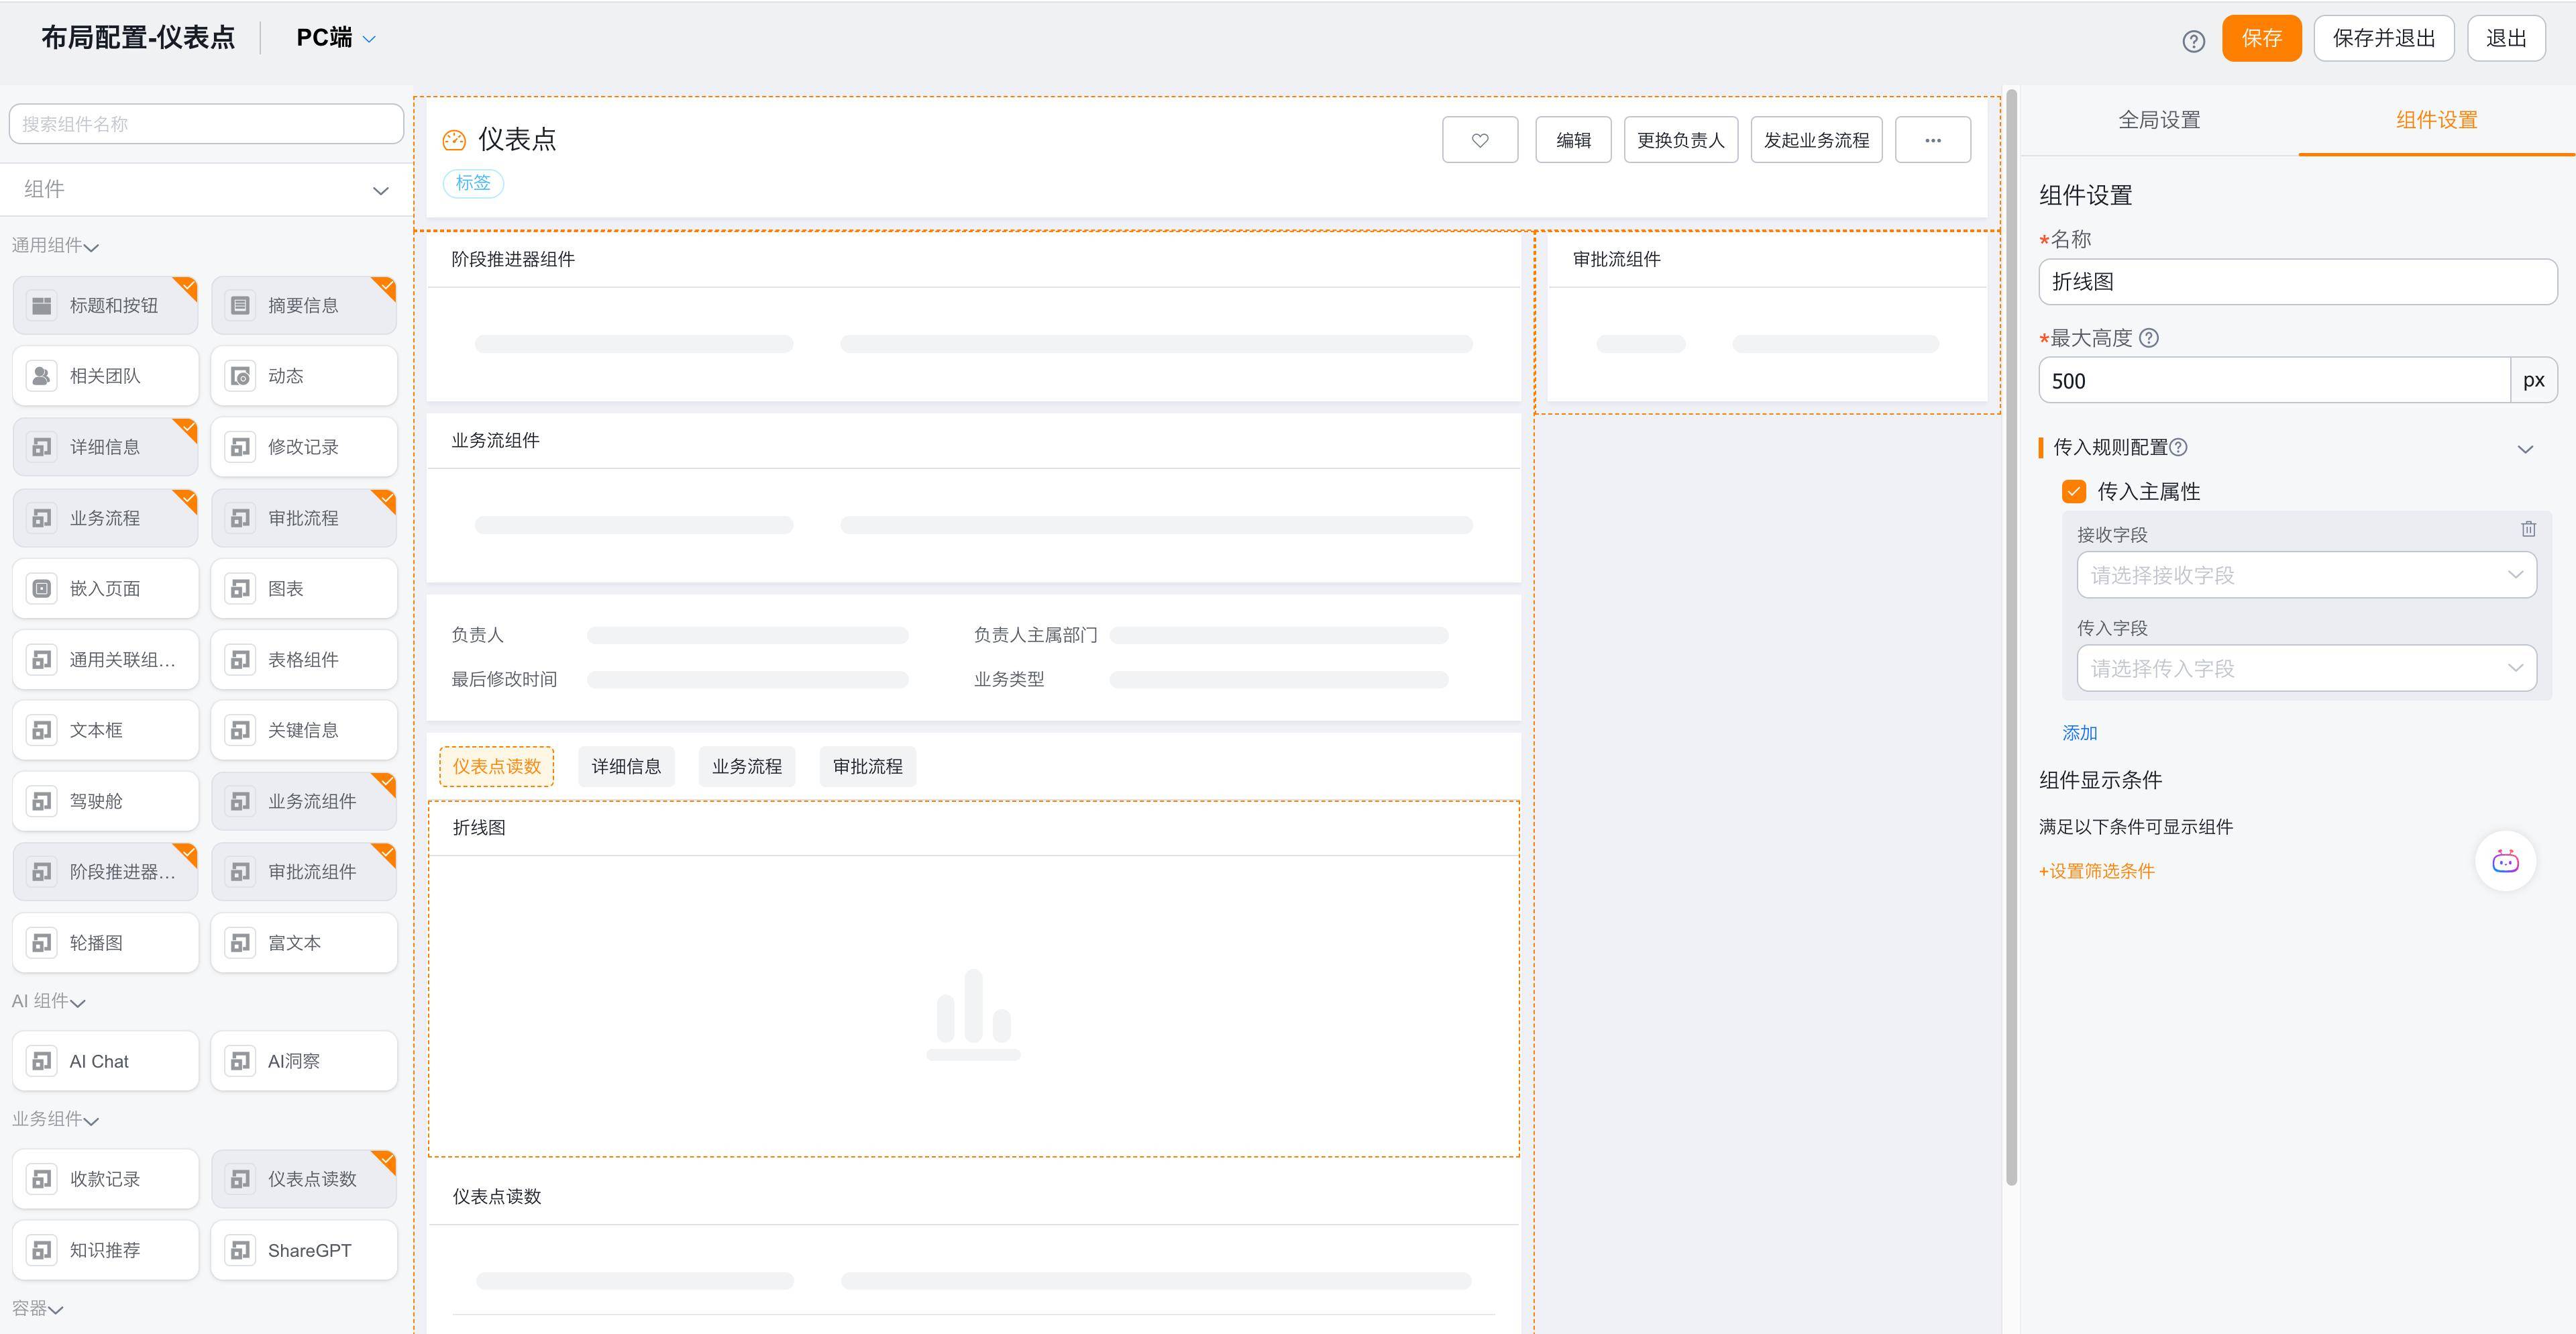The height and width of the screenshot is (1334, 2576).
Task: Select the 轮播图 carousel component
Action: pos(105,942)
